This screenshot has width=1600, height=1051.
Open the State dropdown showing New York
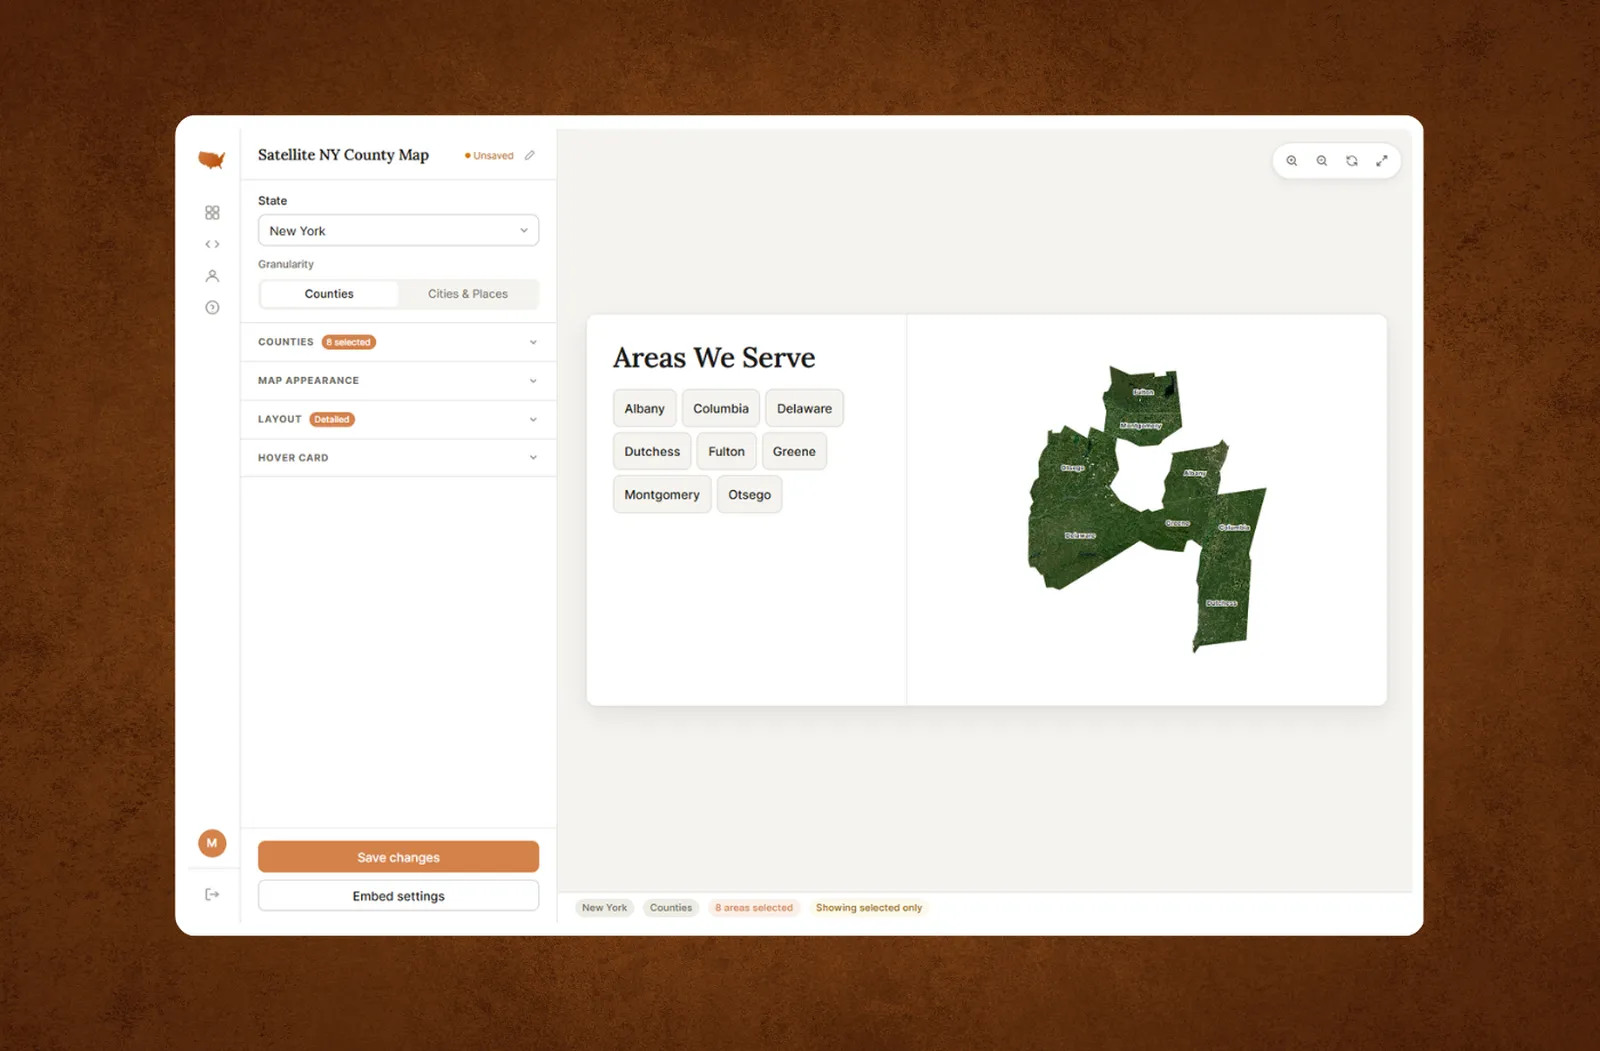(x=398, y=231)
